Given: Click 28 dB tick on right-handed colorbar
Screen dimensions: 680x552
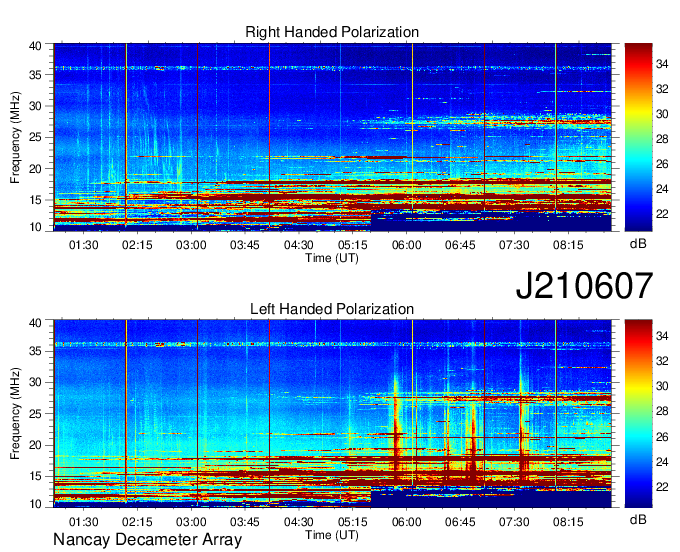Looking at the screenshot, I should 662,139.
